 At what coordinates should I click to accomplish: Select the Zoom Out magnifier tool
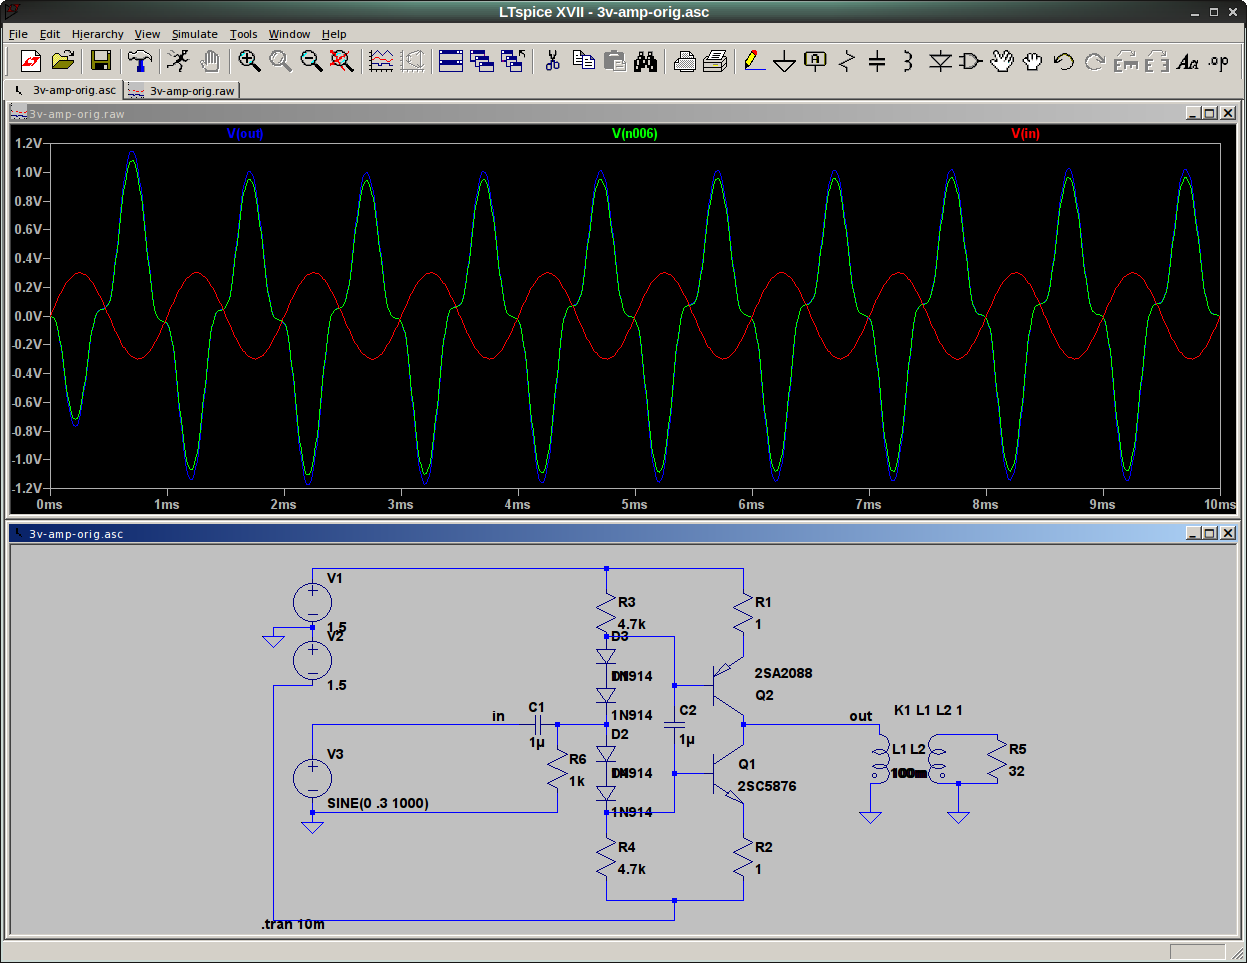pyautogui.click(x=312, y=61)
